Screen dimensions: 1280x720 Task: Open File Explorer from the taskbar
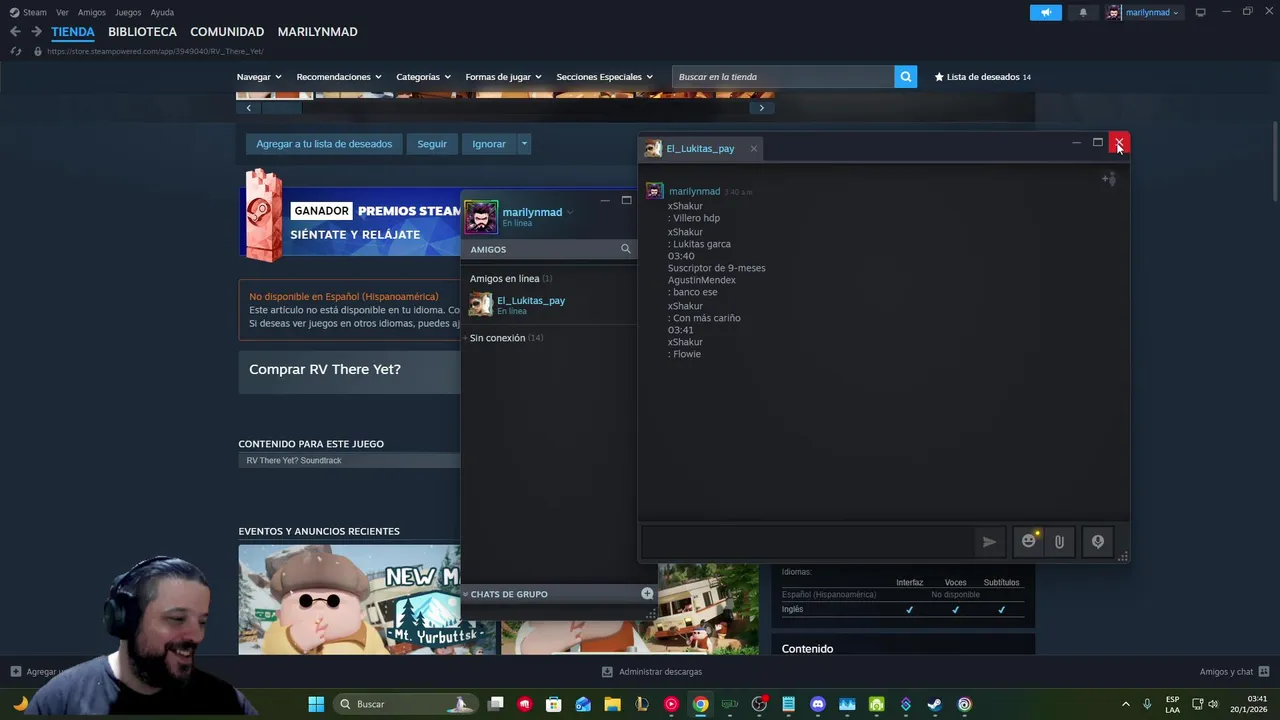coord(612,704)
